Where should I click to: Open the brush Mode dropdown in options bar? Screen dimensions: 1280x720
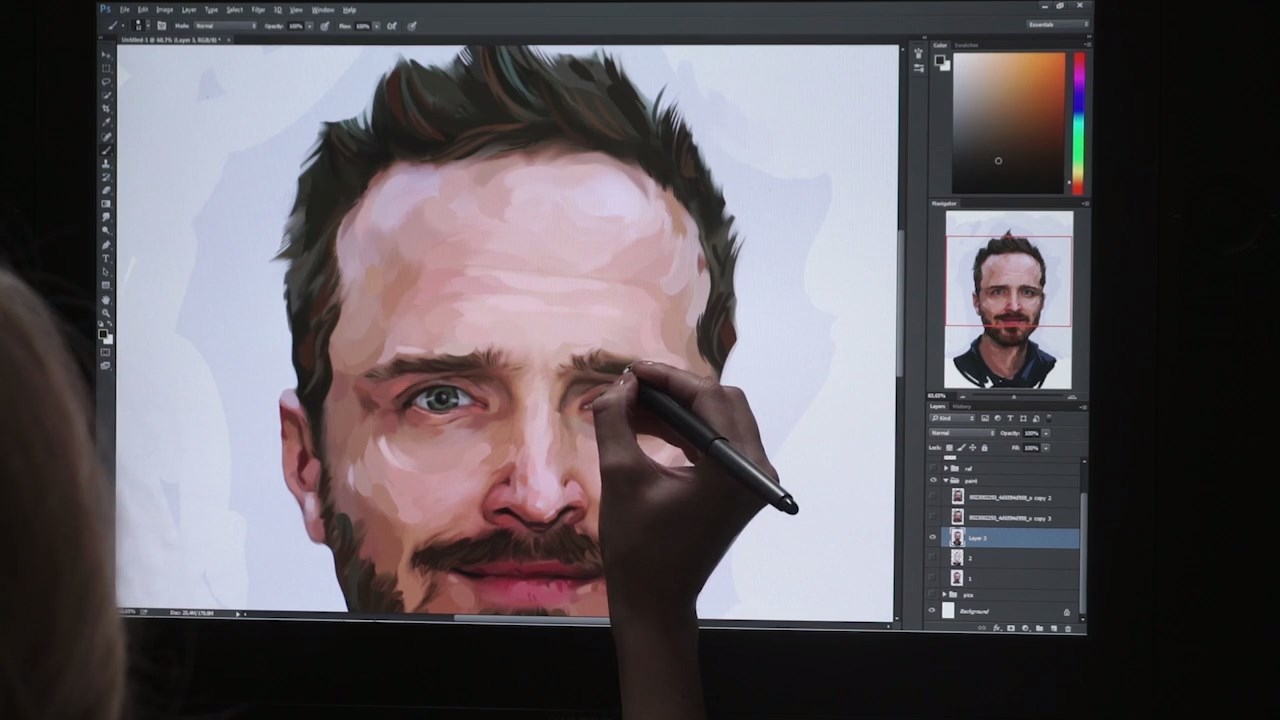pyautogui.click(x=226, y=25)
